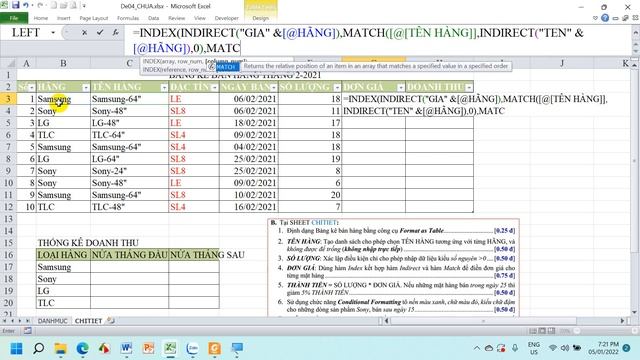
Task: Open HÃNG column filter dropdown
Action: click(x=85, y=87)
